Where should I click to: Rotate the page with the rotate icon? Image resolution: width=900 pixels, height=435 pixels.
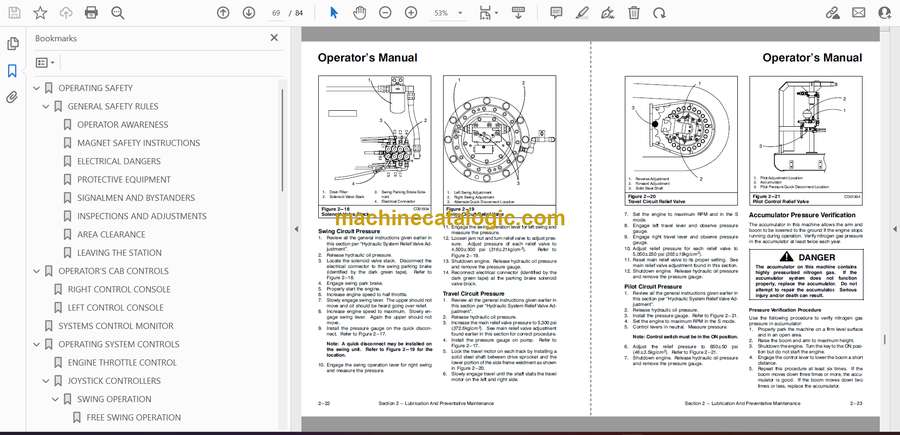click(x=660, y=13)
